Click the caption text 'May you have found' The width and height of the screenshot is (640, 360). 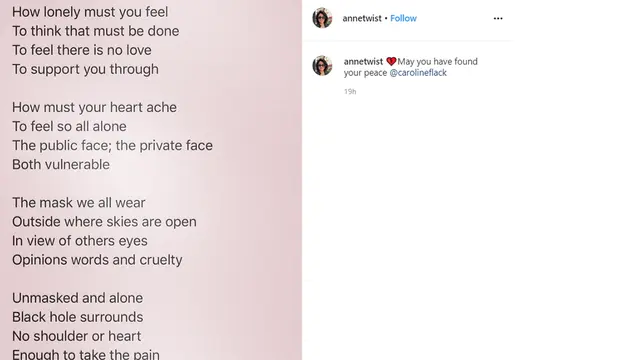438,62
